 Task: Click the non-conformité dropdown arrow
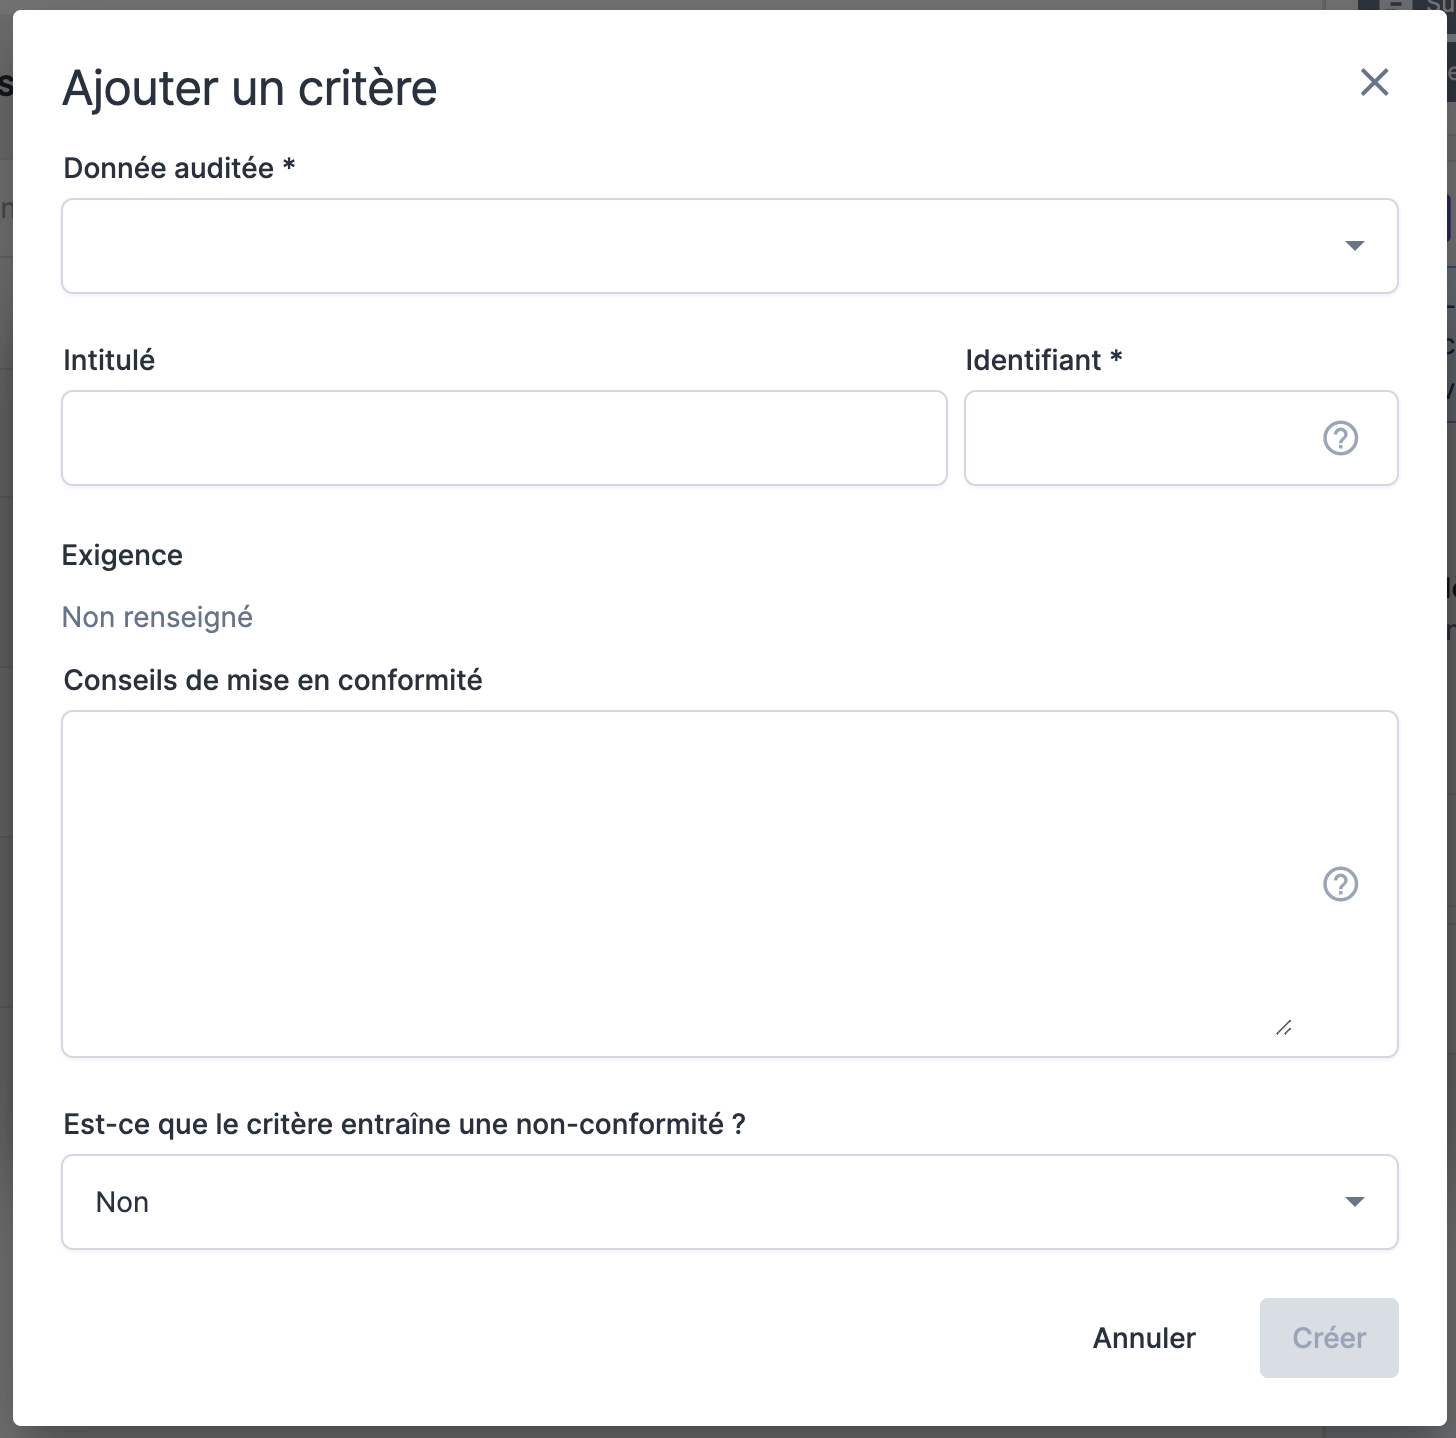[1354, 1202]
